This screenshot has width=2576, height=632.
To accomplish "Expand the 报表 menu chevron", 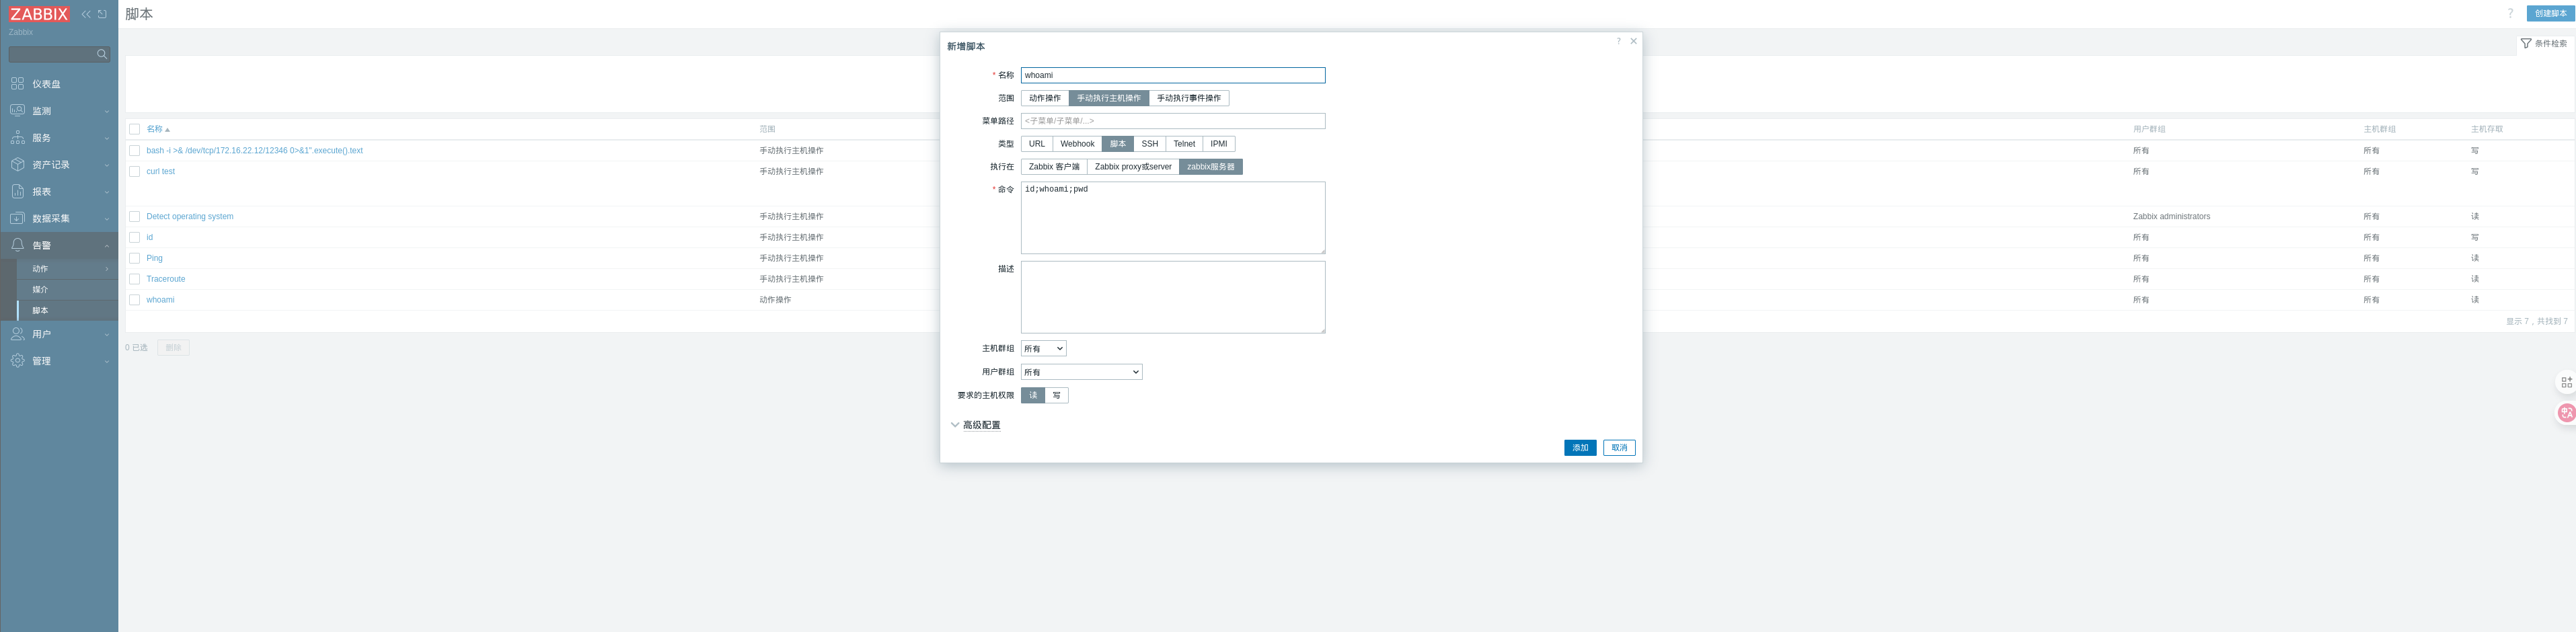I will (x=107, y=192).
